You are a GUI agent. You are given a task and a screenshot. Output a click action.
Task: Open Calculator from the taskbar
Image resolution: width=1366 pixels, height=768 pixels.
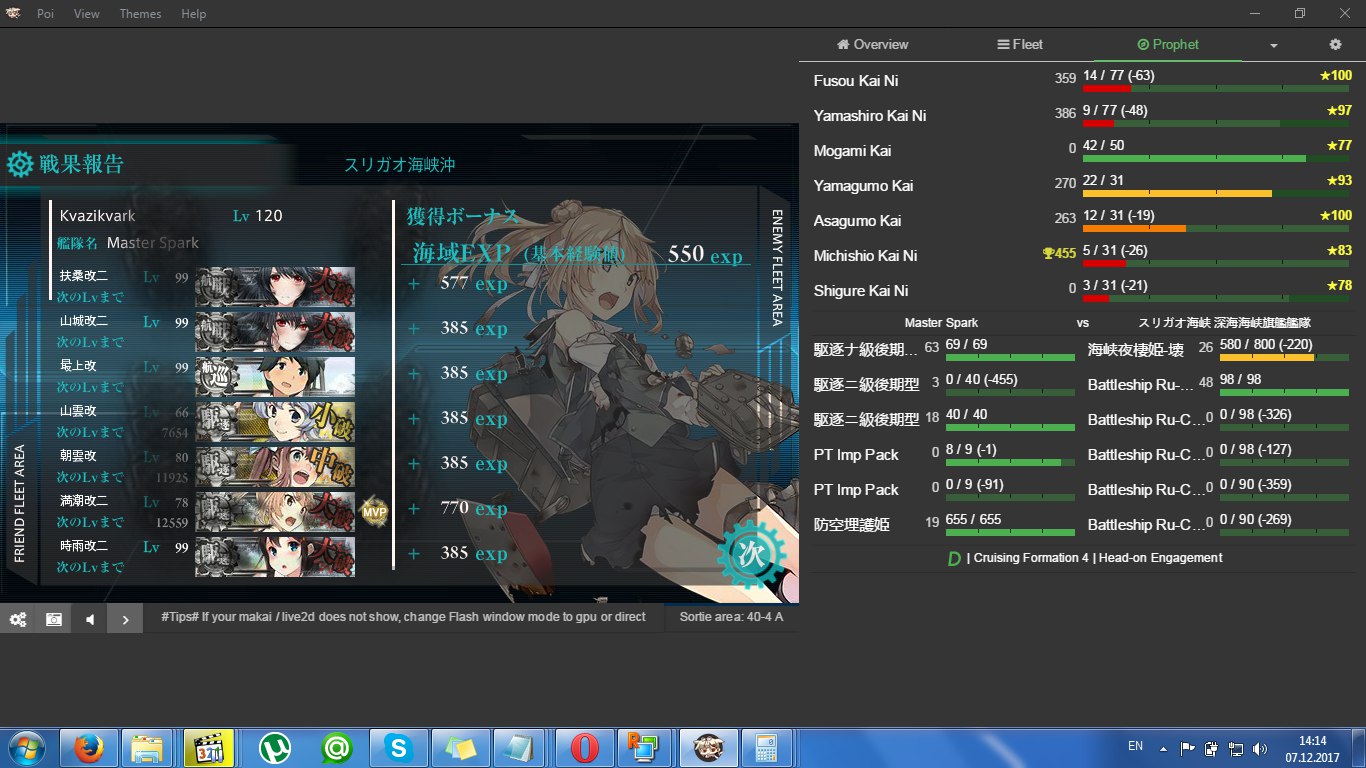(766, 747)
